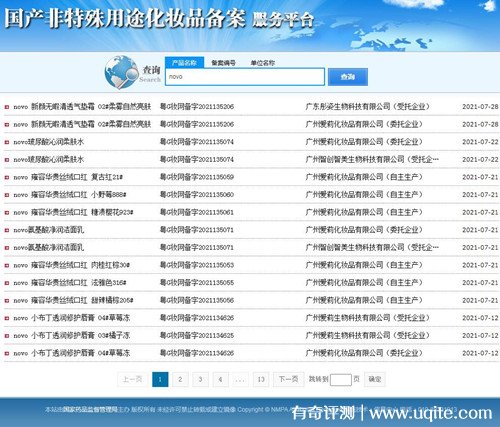
Task: Click red bullet beside 03#橘子冻 lip balm row
Action: coord(7,336)
